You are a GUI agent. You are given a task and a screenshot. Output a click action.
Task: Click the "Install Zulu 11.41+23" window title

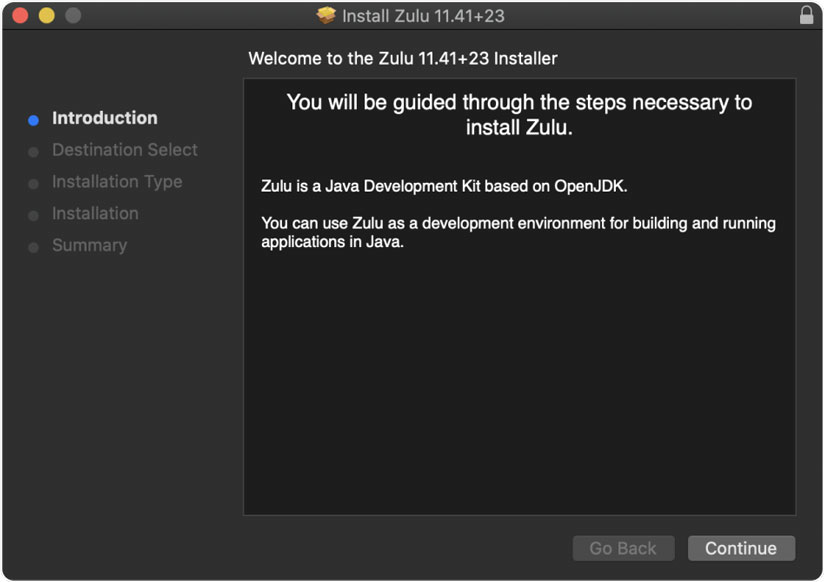(x=423, y=16)
